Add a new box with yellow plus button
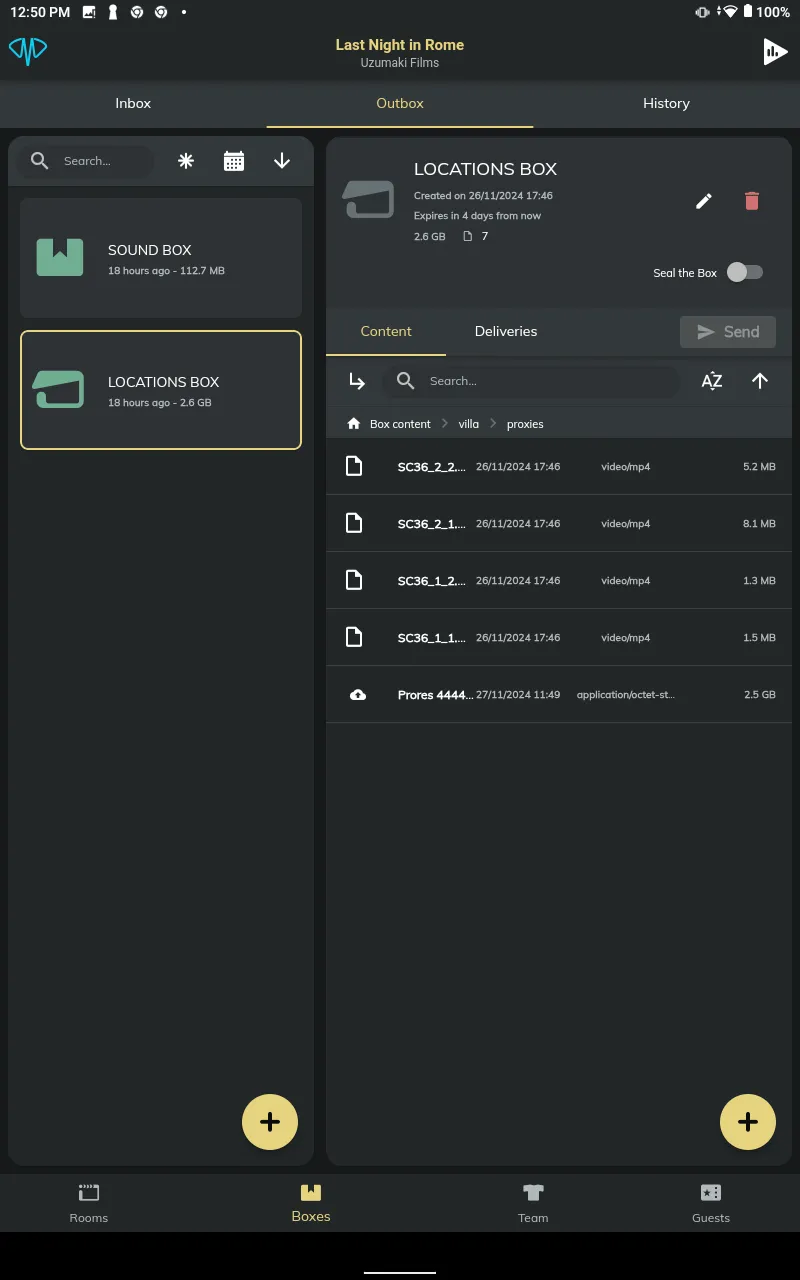The height and width of the screenshot is (1280, 800). (x=270, y=1122)
